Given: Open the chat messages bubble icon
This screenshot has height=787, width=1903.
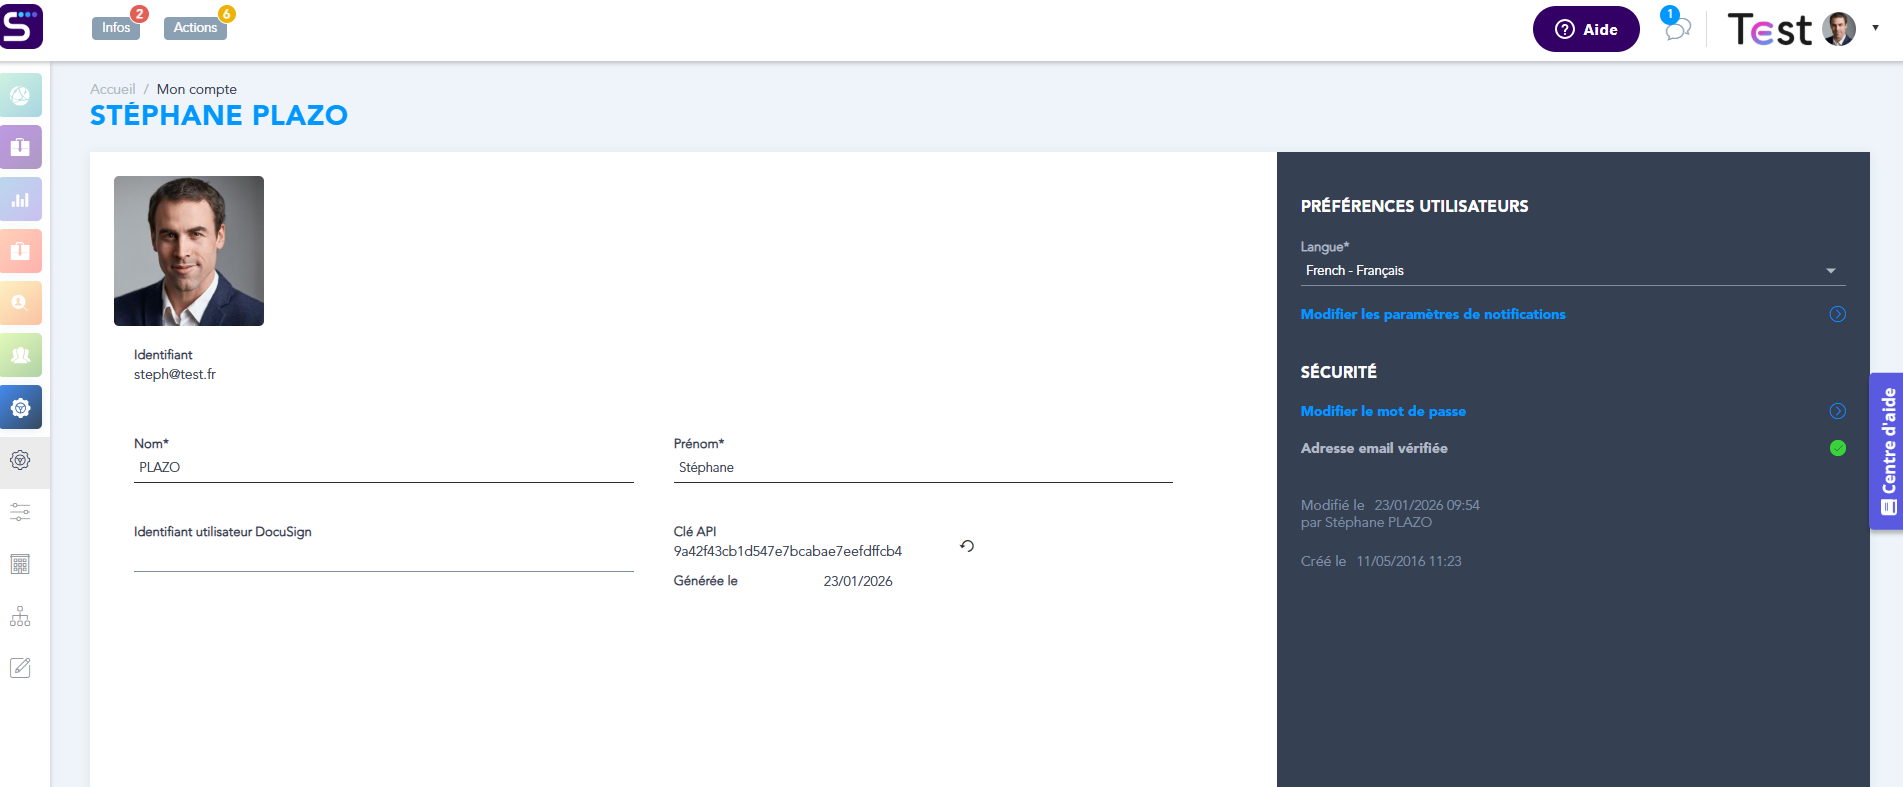Looking at the screenshot, I should click(x=1677, y=29).
